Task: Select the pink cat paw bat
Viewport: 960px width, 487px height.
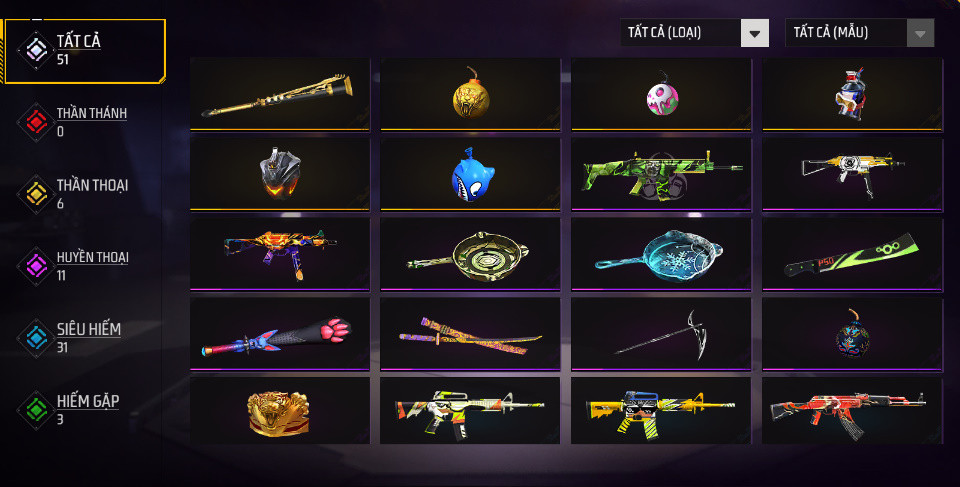Action: (x=280, y=334)
